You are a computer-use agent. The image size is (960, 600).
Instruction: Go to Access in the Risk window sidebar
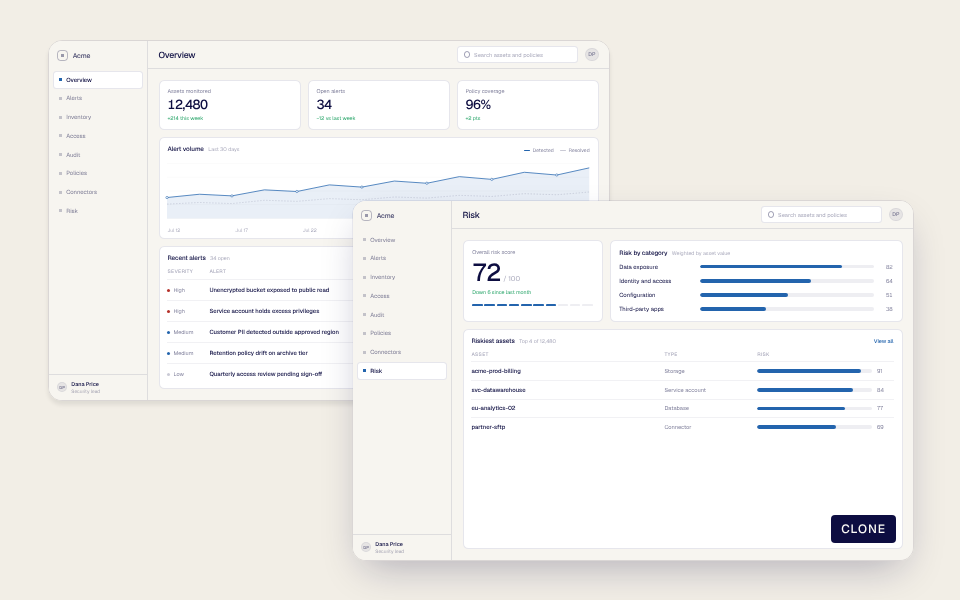pyautogui.click(x=402, y=296)
